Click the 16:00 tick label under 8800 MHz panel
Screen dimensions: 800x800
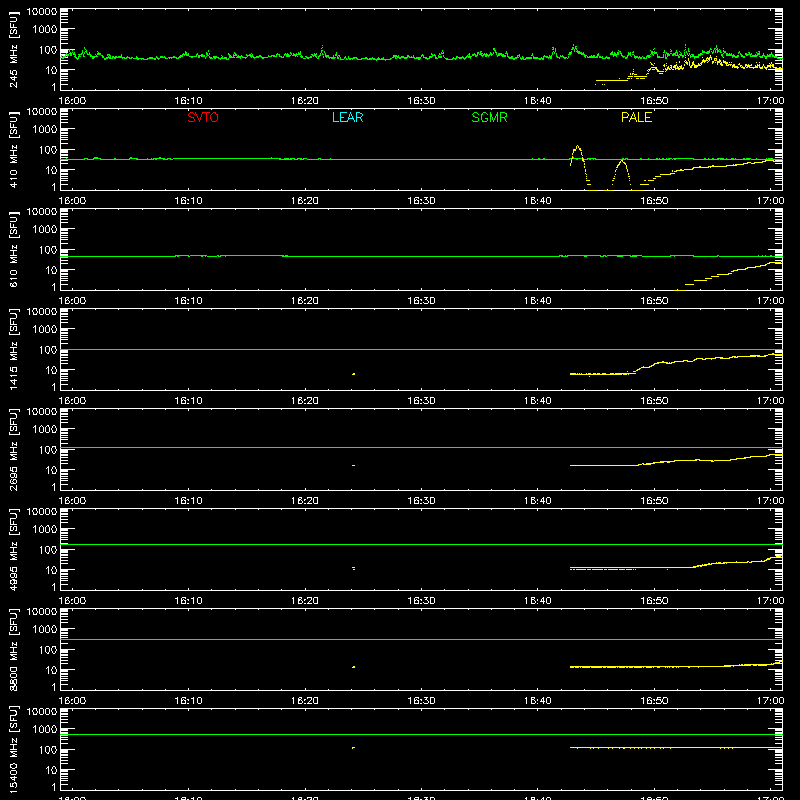pos(72,701)
